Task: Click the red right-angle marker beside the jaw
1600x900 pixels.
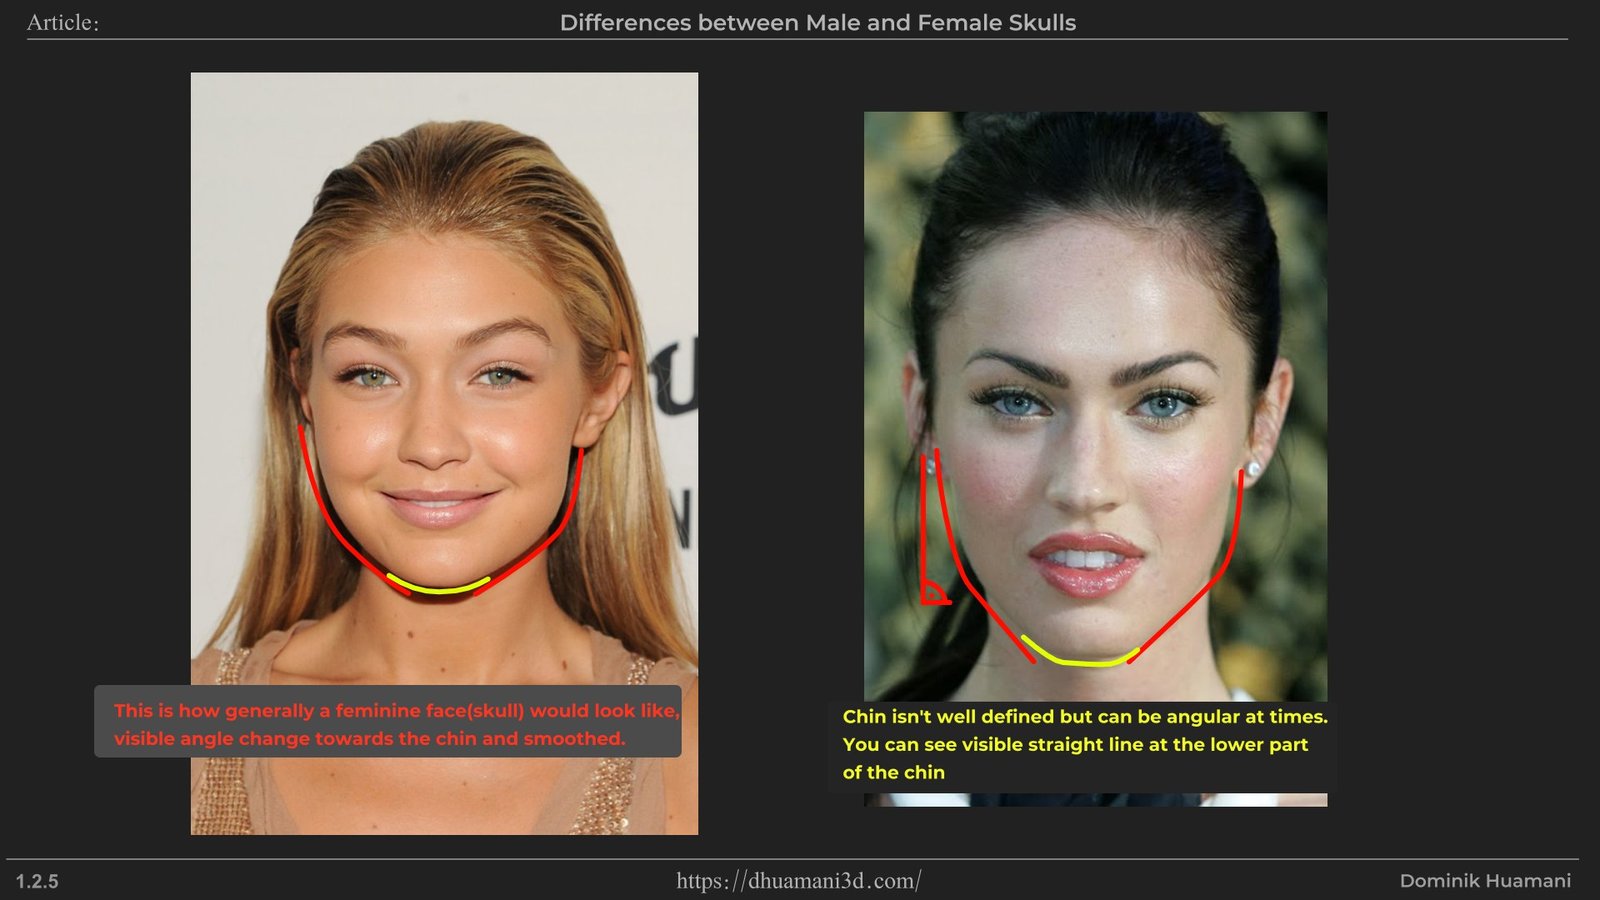Action: (x=934, y=594)
